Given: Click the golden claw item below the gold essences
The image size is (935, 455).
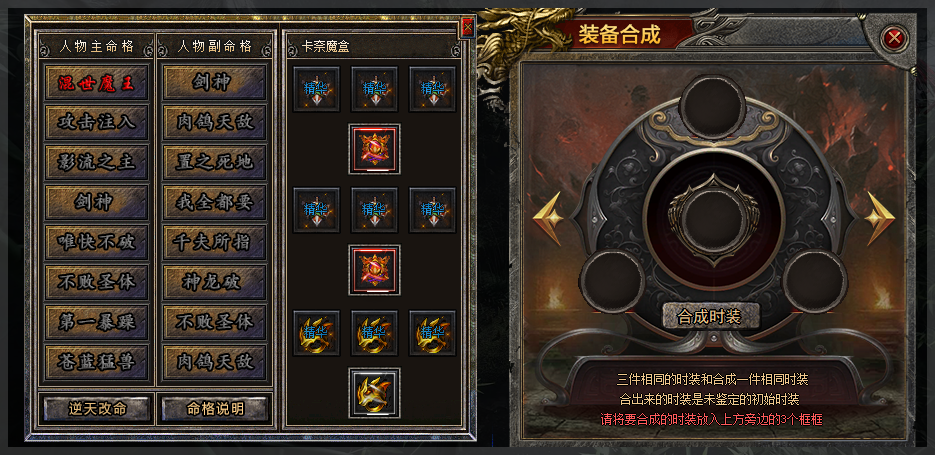Looking at the screenshot, I should pyautogui.click(x=374, y=393).
